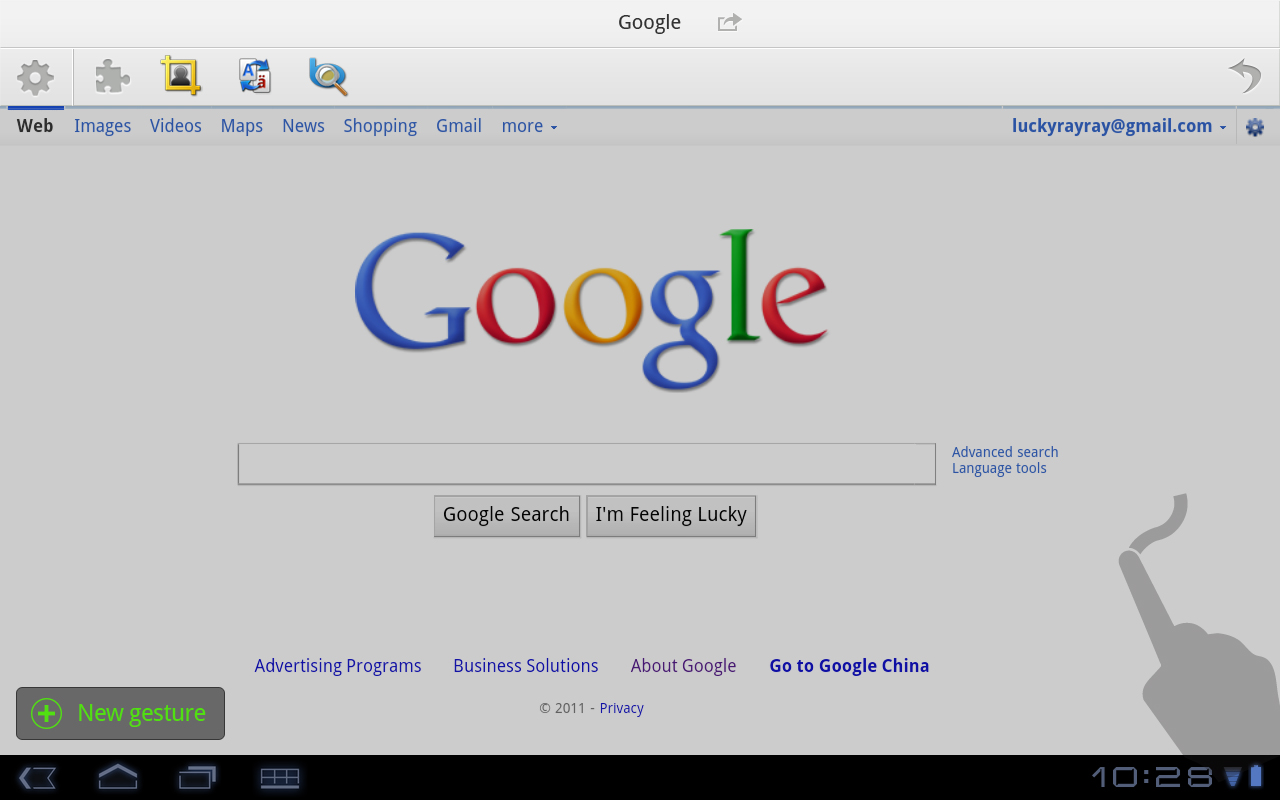Viewport: 1280px width, 800px height.
Task: Open the find-in-page magnifier icon
Action: pyautogui.click(x=328, y=77)
